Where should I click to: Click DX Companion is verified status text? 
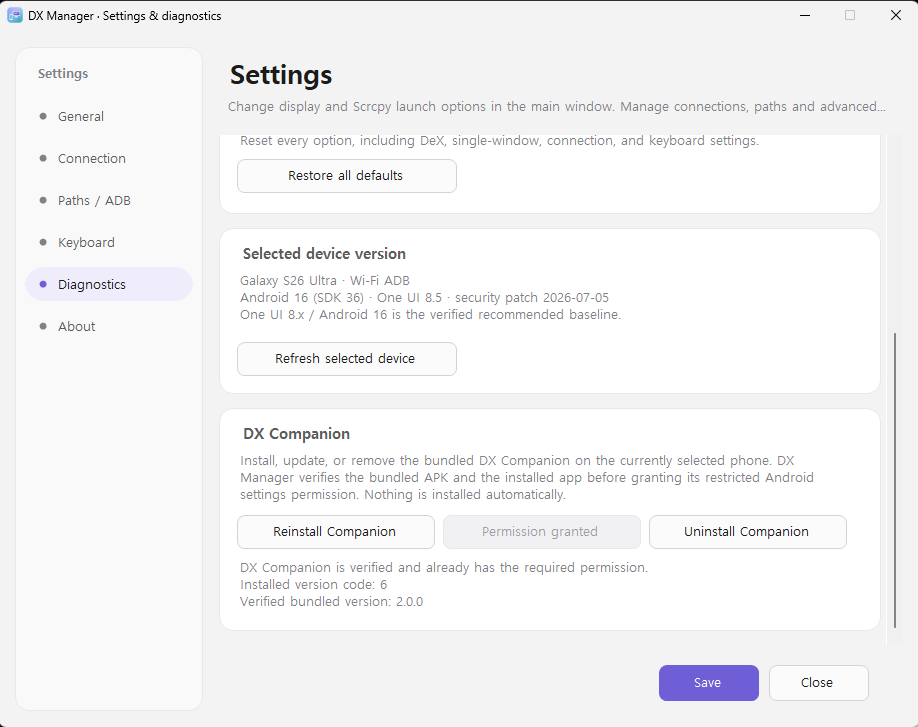point(444,568)
